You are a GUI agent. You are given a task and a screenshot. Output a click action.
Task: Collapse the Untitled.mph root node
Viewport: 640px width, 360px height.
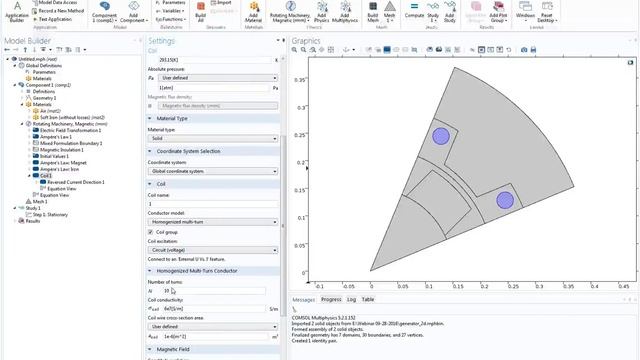click(7, 59)
